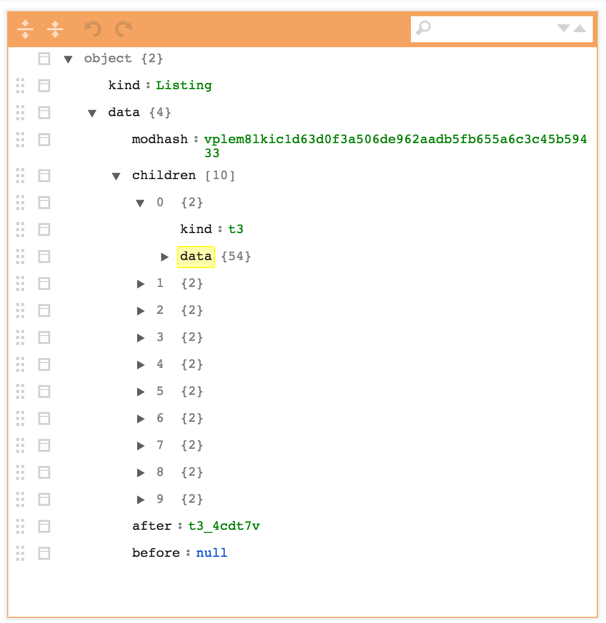
Task: Expand child 6 node
Action: coord(140,419)
